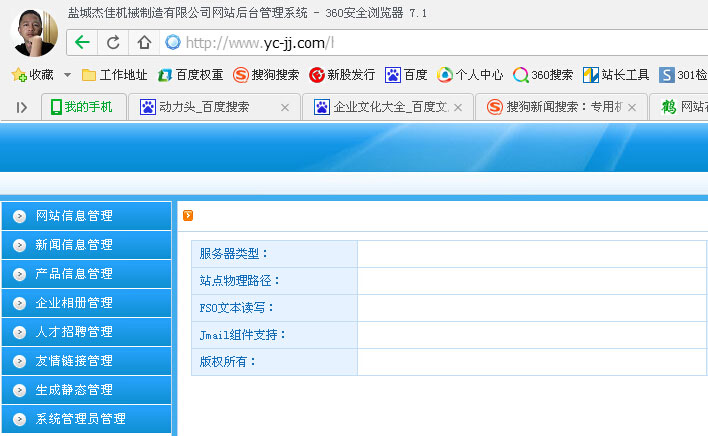Switch to the 我的手机 tab

pos(85,107)
